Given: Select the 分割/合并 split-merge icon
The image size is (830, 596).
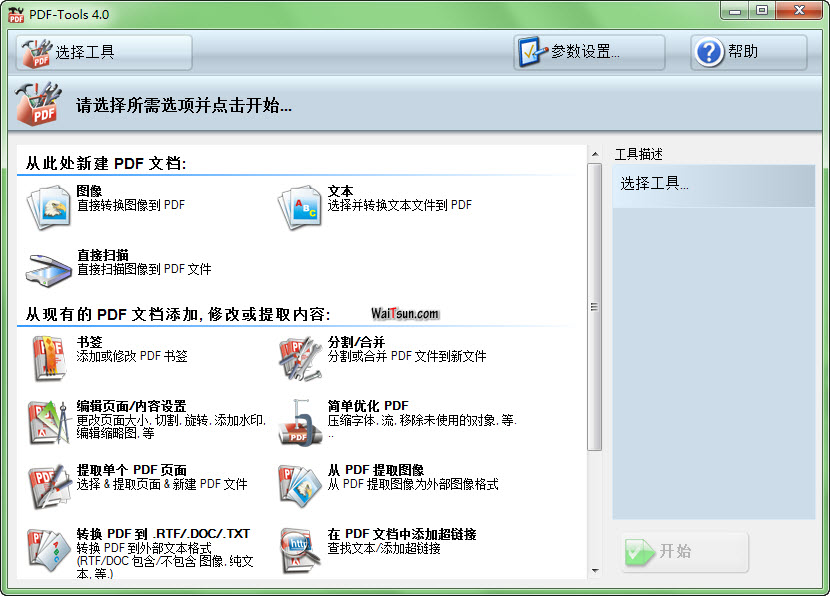Looking at the screenshot, I should tap(299, 357).
